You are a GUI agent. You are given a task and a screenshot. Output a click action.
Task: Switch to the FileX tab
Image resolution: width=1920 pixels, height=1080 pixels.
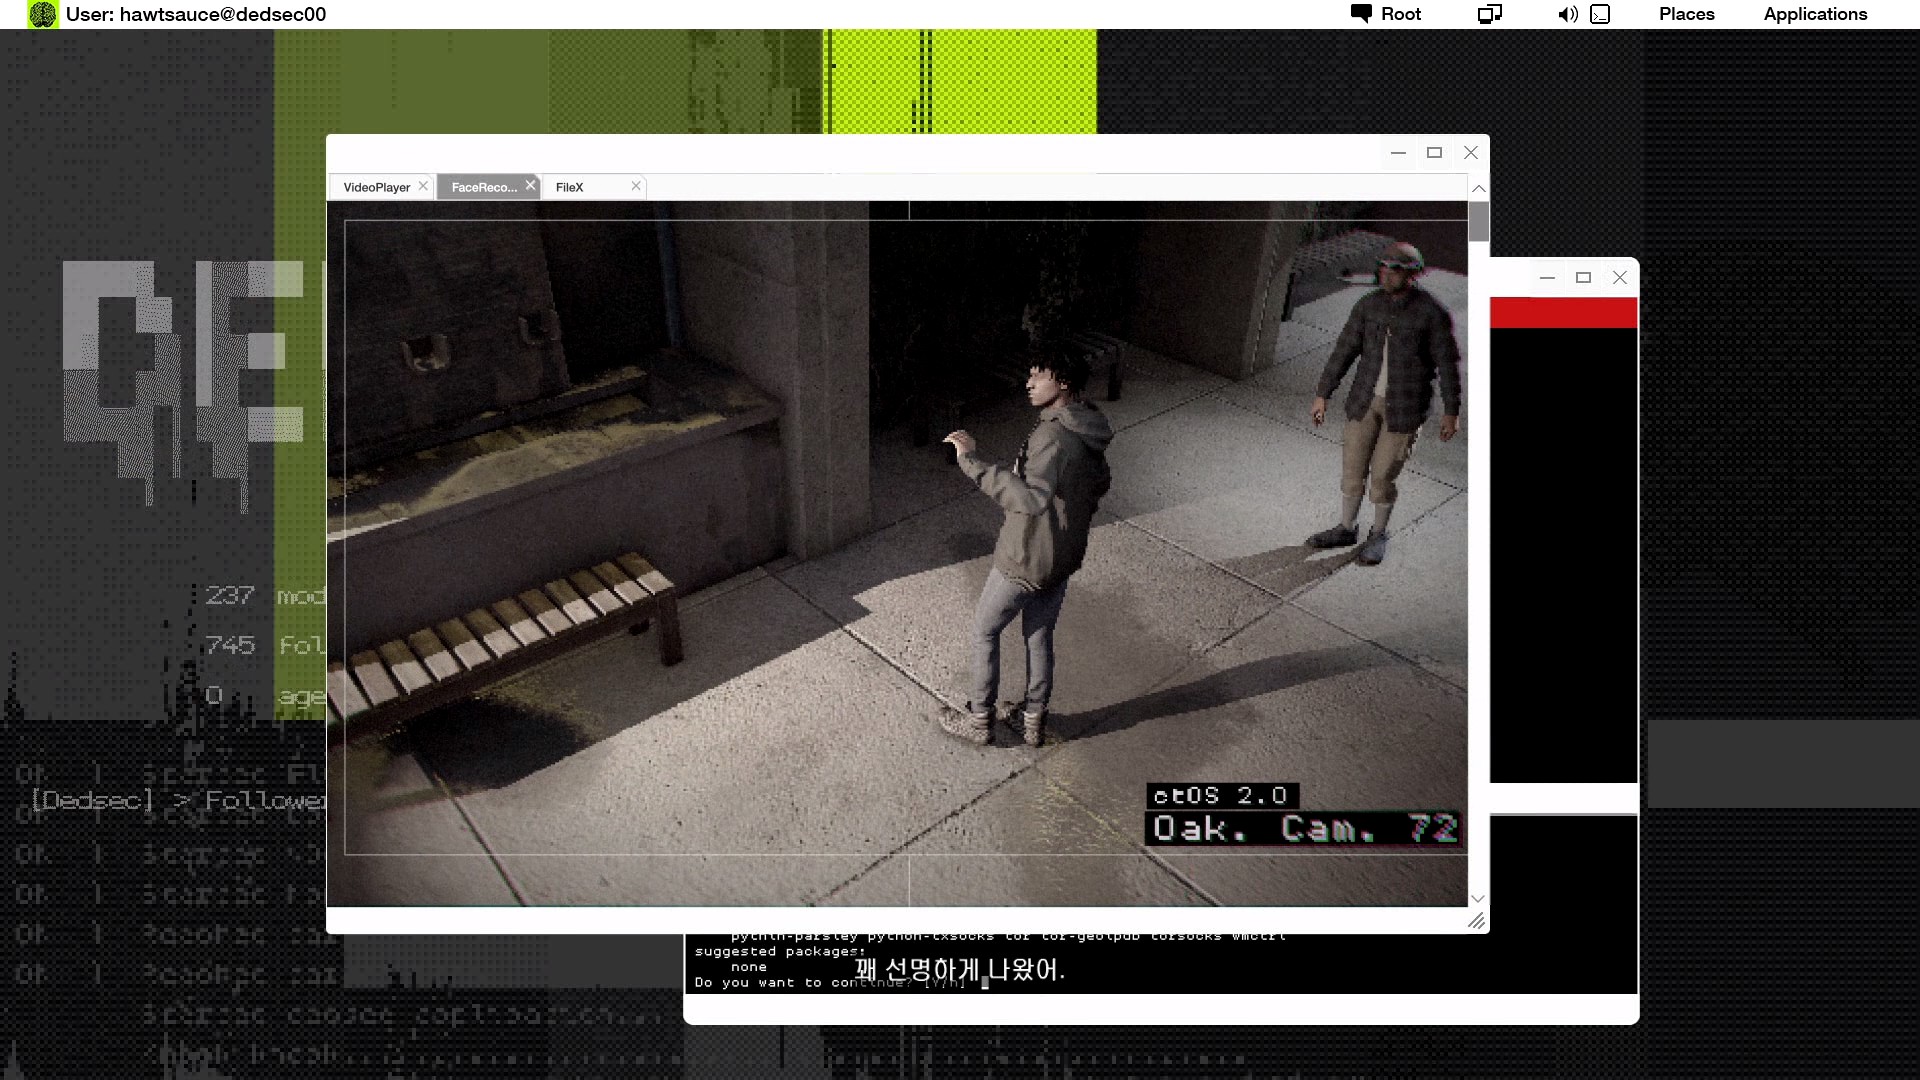[x=570, y=187]
